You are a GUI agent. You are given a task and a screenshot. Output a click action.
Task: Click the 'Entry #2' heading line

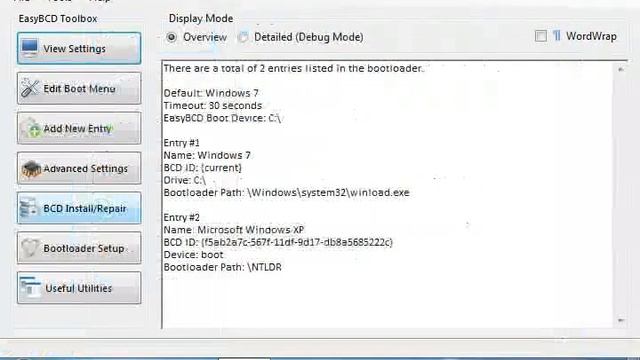coord(182,218)
